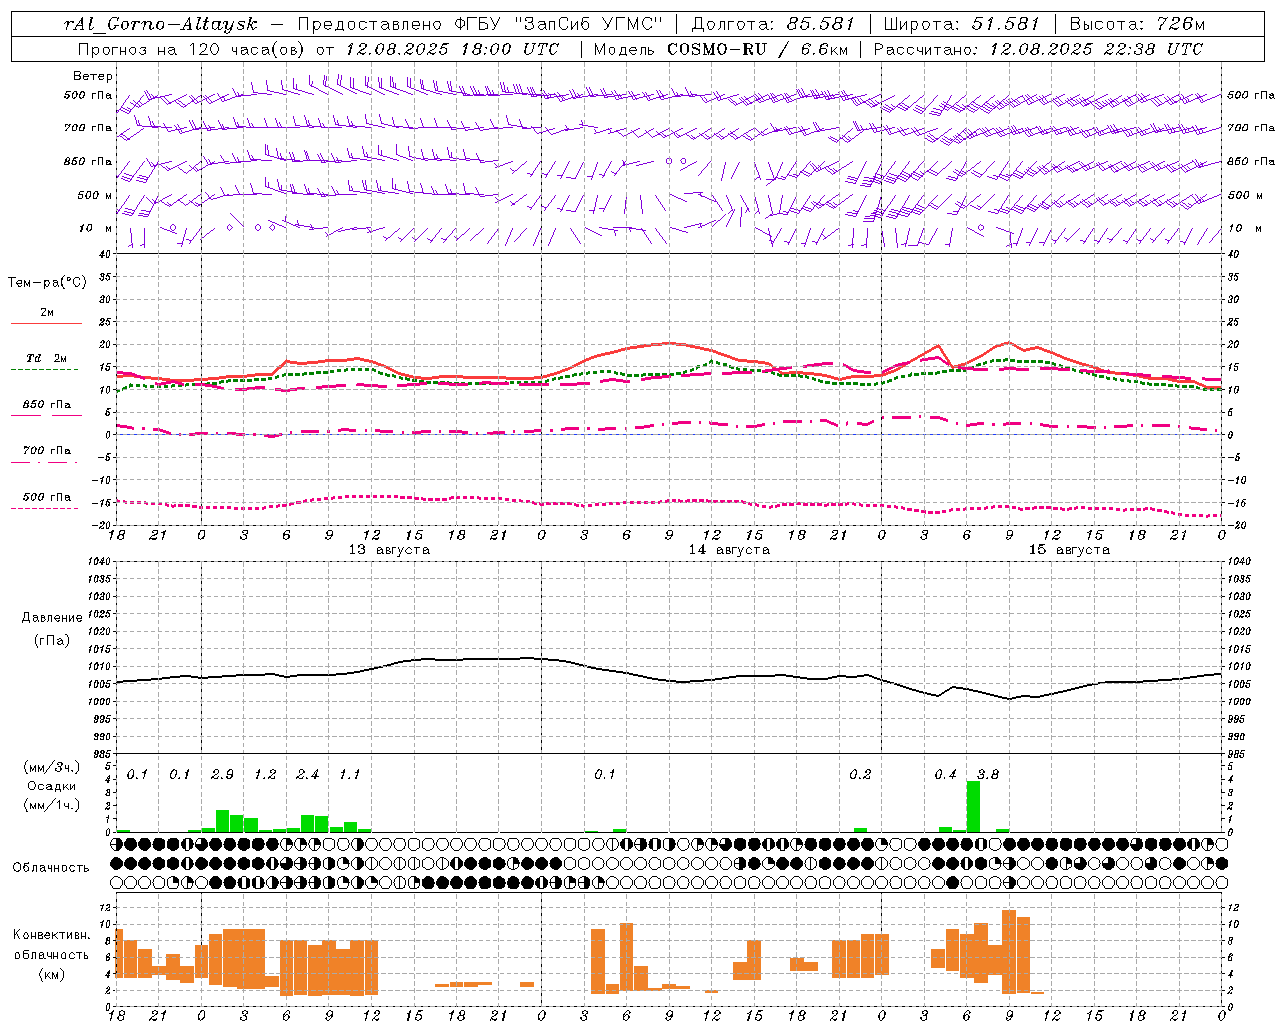Screen dimensions: 1280x1024
Task: Click the Давление pressure label
Action: (52, 618)
